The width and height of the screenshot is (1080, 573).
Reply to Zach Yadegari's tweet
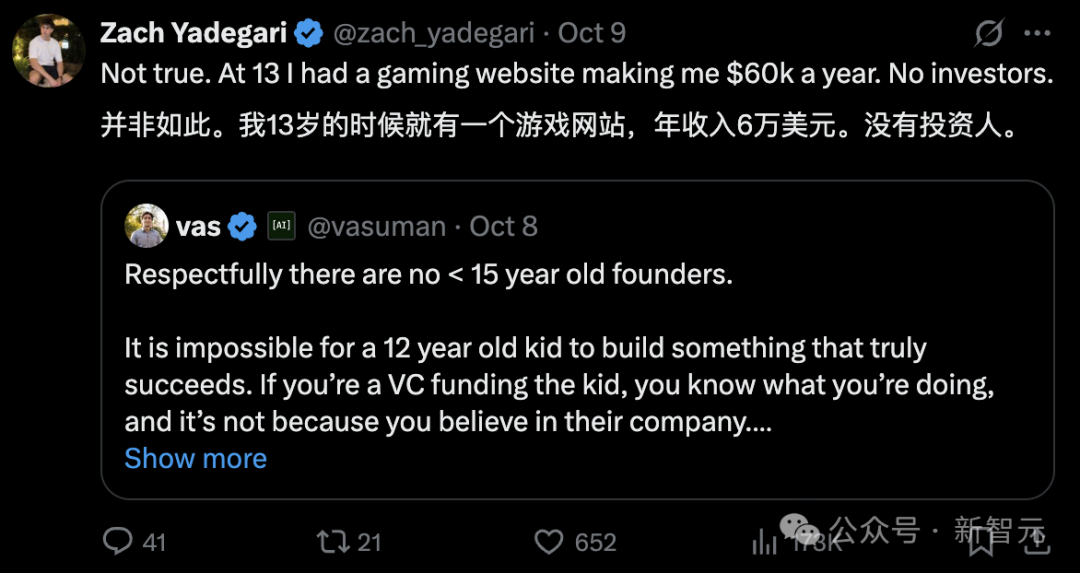pyautogui.click(x=118, y=542)
